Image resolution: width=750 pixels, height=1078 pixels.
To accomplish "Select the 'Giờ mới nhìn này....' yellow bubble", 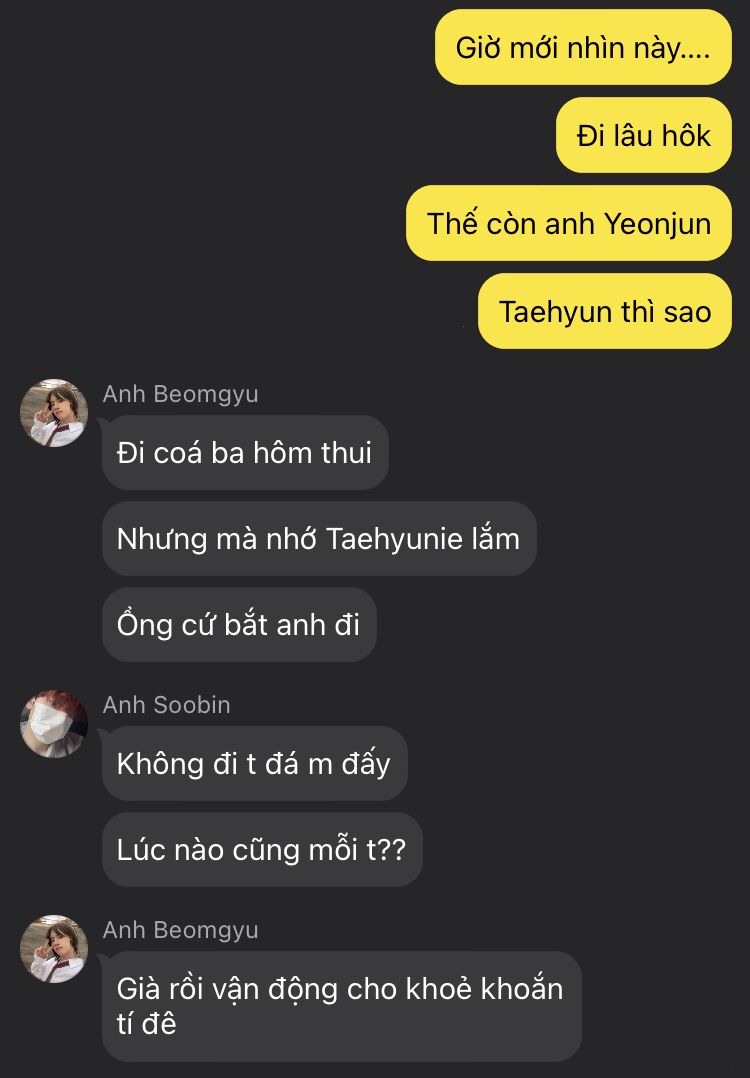I will (x=583, y=47).
